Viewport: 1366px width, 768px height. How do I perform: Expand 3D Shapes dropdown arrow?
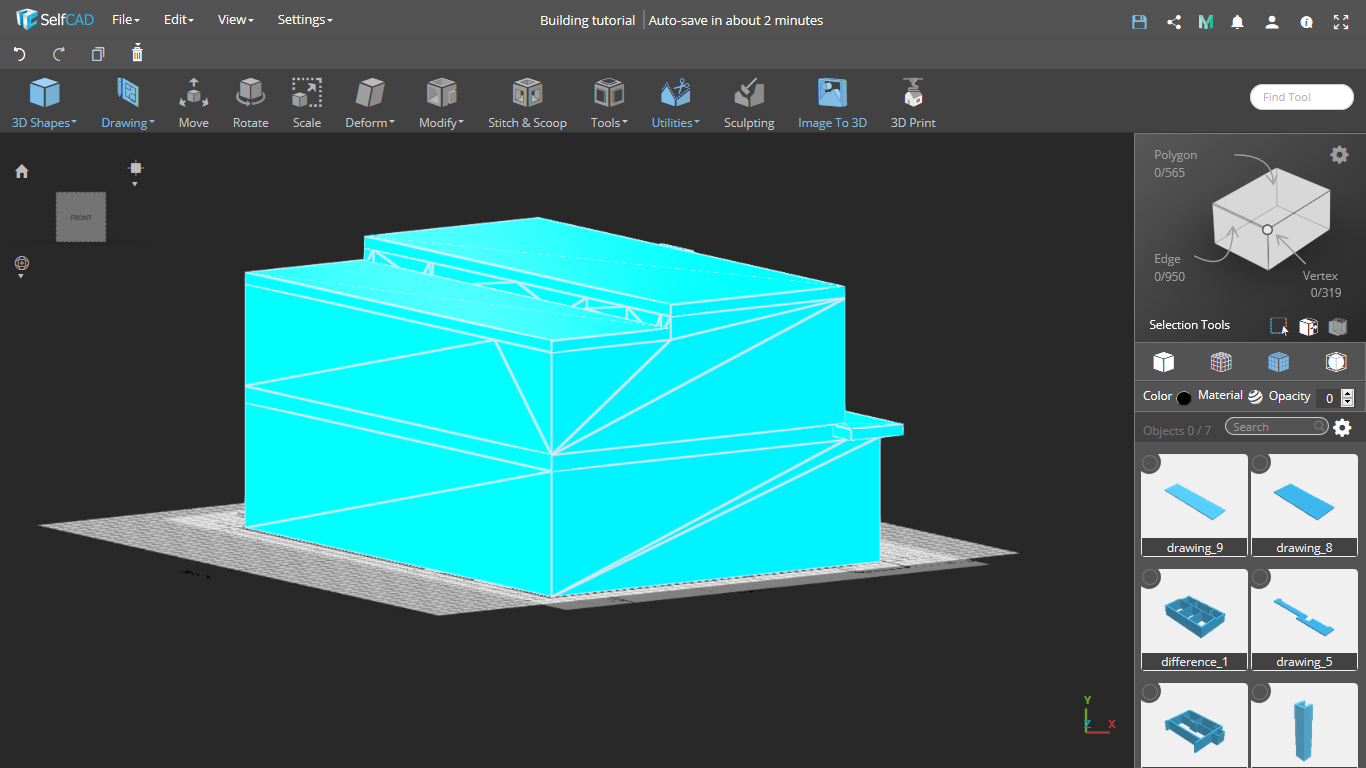point(74,123)
